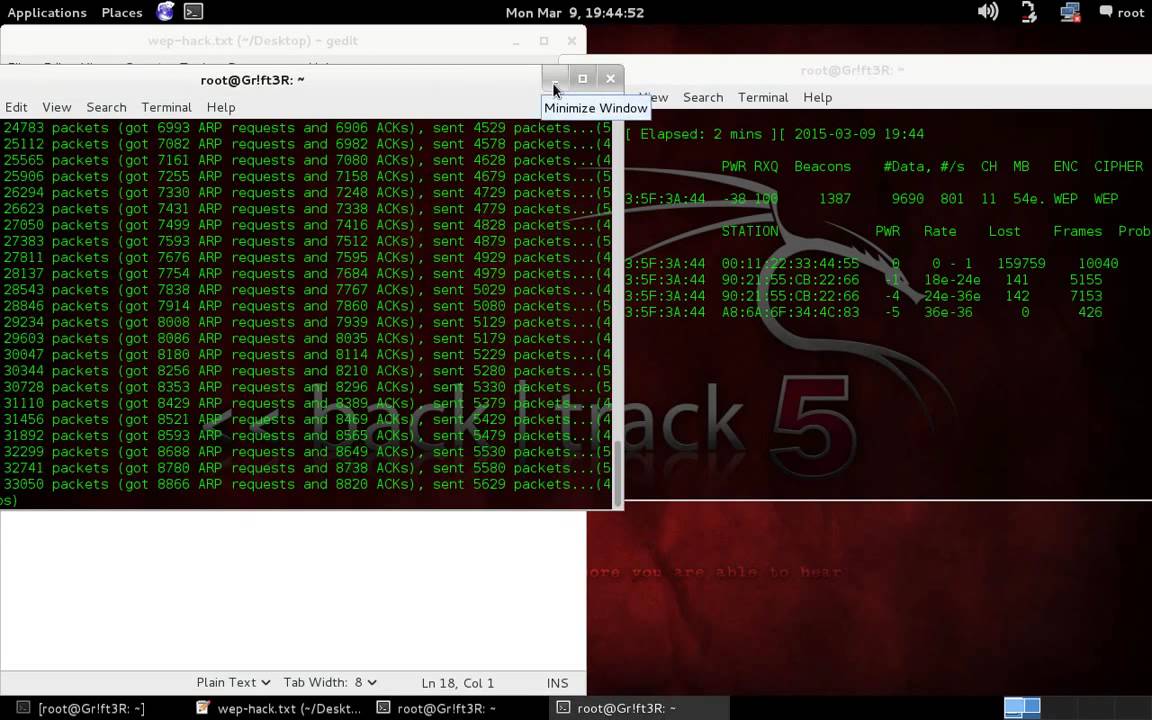Image resolution: width=1152 pixels, height=720 pixels.
Task: Open Tab Width dropdown in gedit
Action: [x=330, y=683]
